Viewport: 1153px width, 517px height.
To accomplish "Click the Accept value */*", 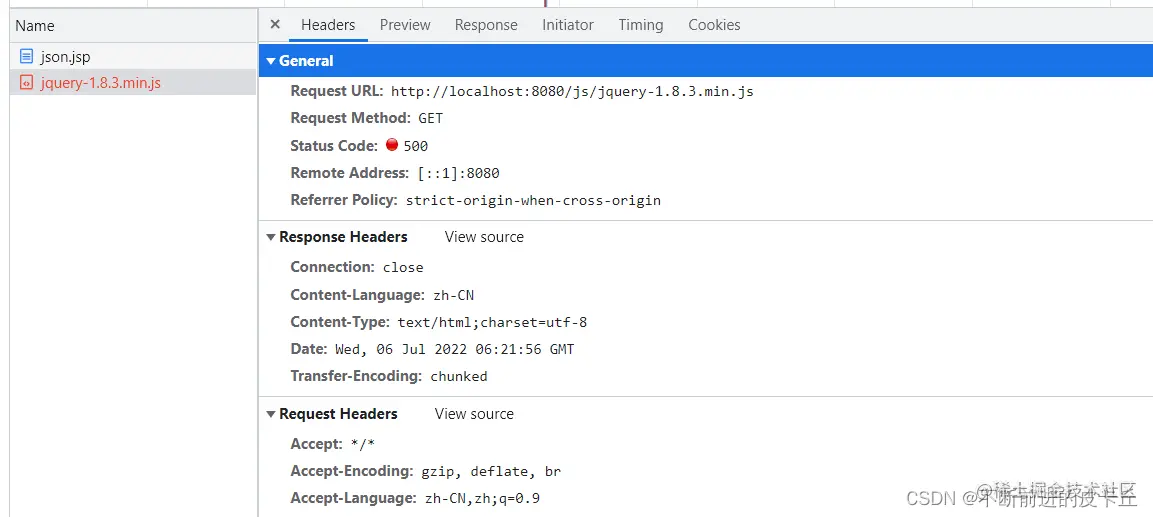I will 363,445.
